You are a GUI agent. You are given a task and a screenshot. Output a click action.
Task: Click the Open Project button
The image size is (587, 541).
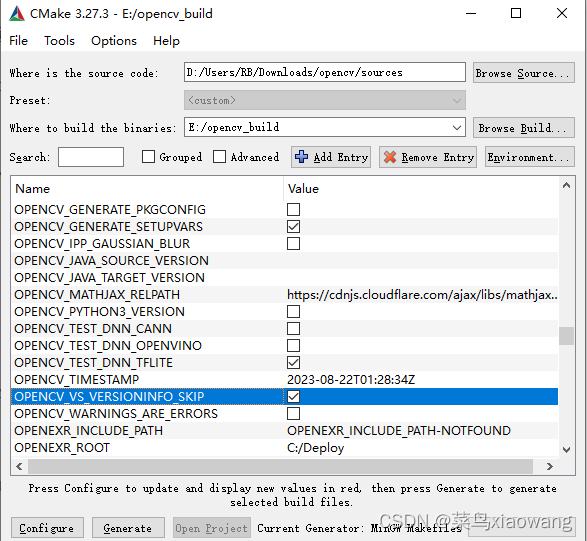(212, 528)
